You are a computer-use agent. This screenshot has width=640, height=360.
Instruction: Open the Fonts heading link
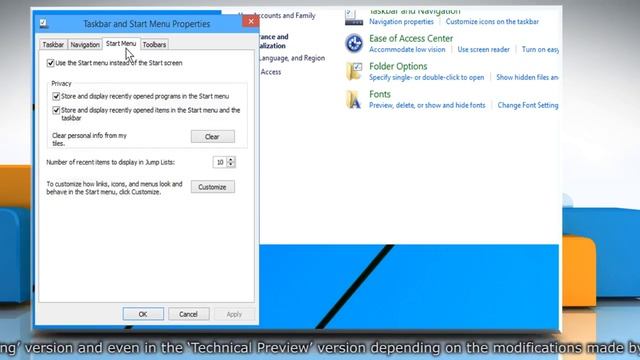click(x=380, y=94)
